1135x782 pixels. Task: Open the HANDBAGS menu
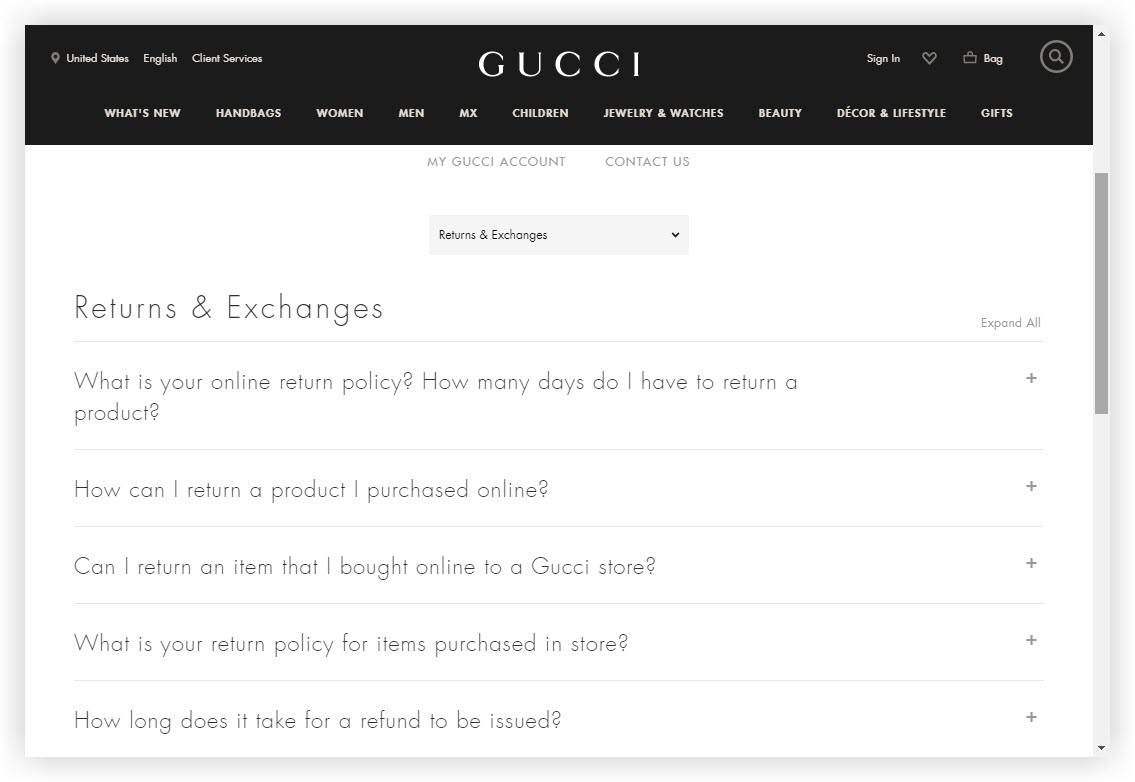pyautogui.click(x=248, y=113)
